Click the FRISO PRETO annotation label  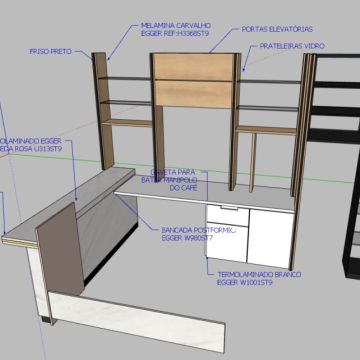(51, 51)
